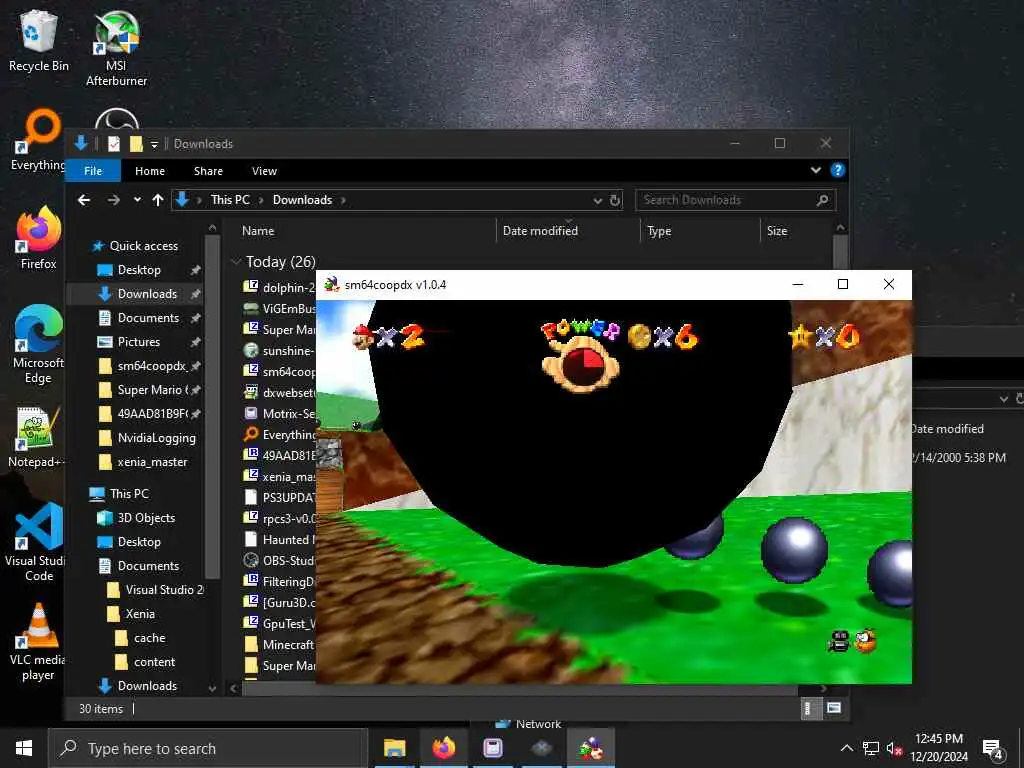Collapse the Today (26) group
Screen dimensions: 1024x768
click(236, 262)
